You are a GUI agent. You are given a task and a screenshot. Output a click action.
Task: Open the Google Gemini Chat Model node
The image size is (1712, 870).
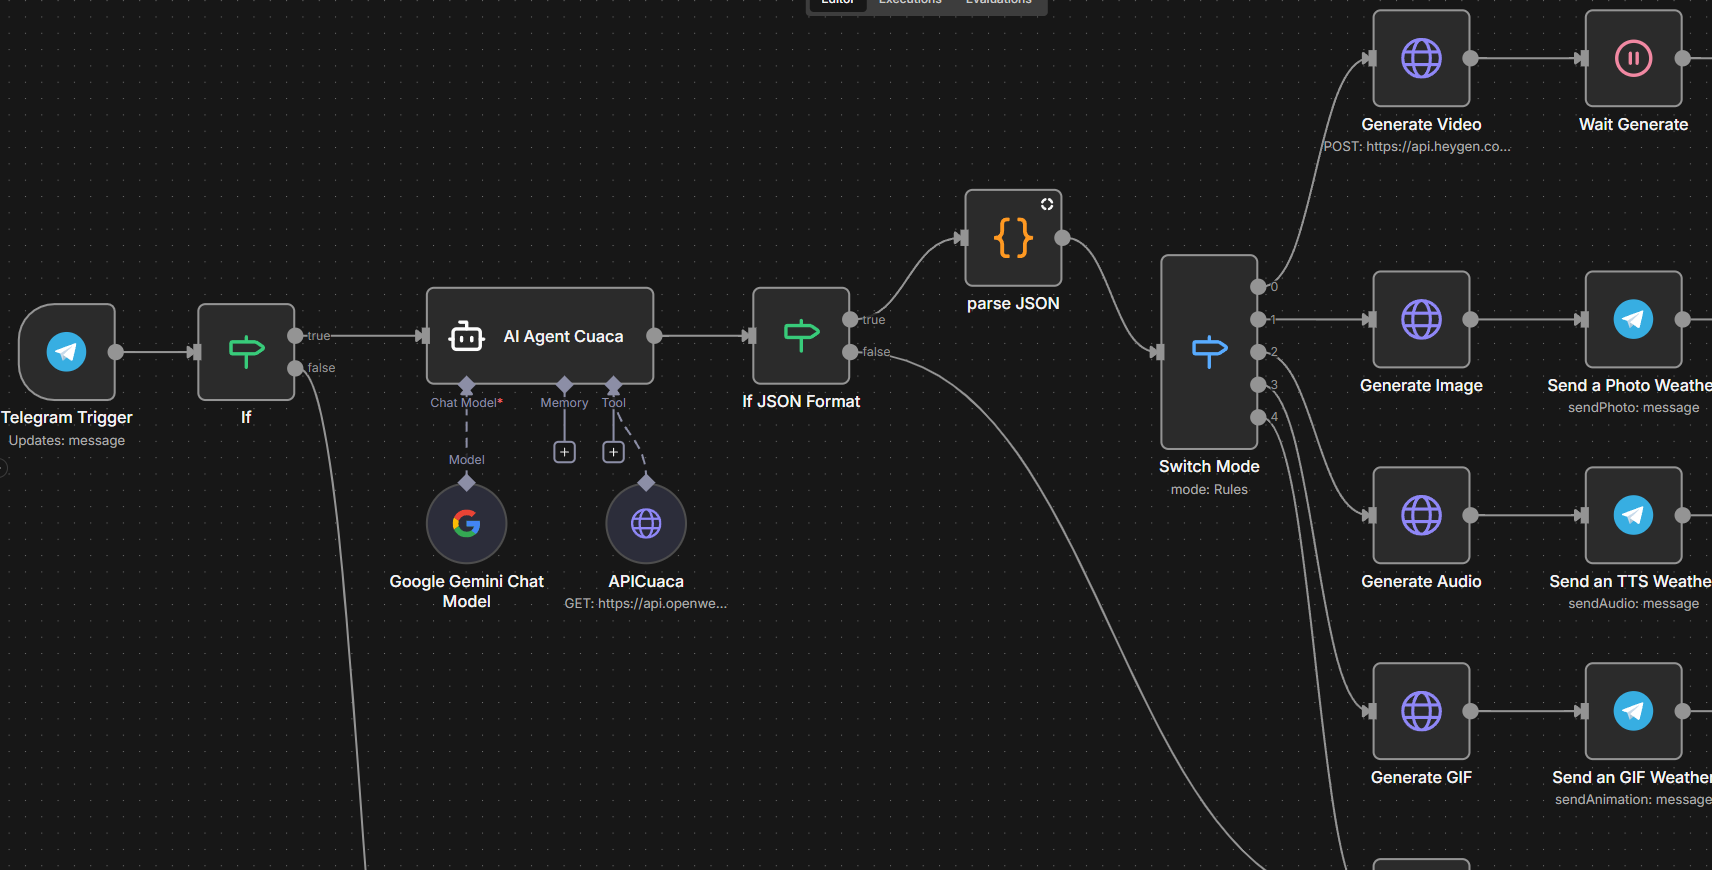point(466,523)
